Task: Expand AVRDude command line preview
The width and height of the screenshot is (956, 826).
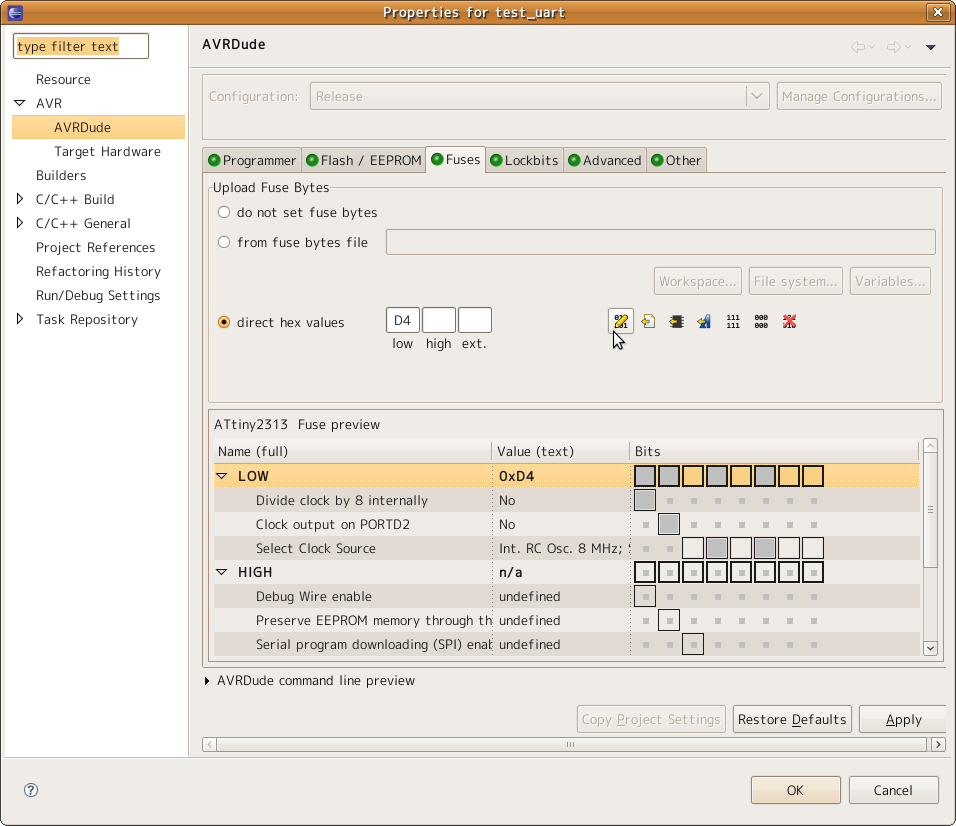Action: point(207,680)
